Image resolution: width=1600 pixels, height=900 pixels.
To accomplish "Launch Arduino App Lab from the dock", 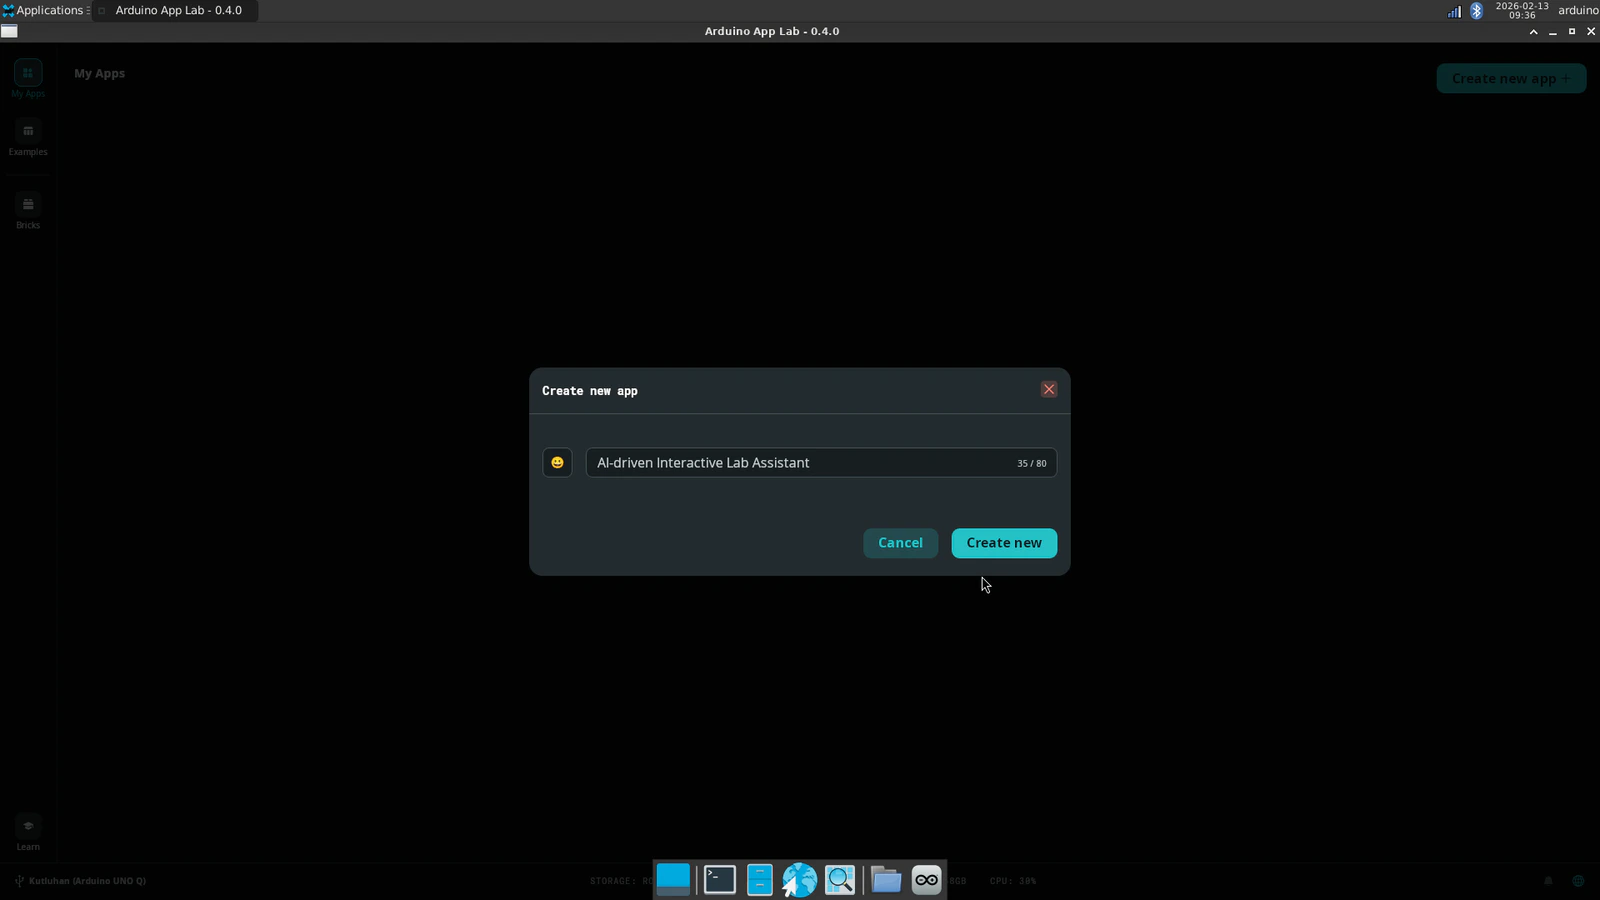I will 927,880.
